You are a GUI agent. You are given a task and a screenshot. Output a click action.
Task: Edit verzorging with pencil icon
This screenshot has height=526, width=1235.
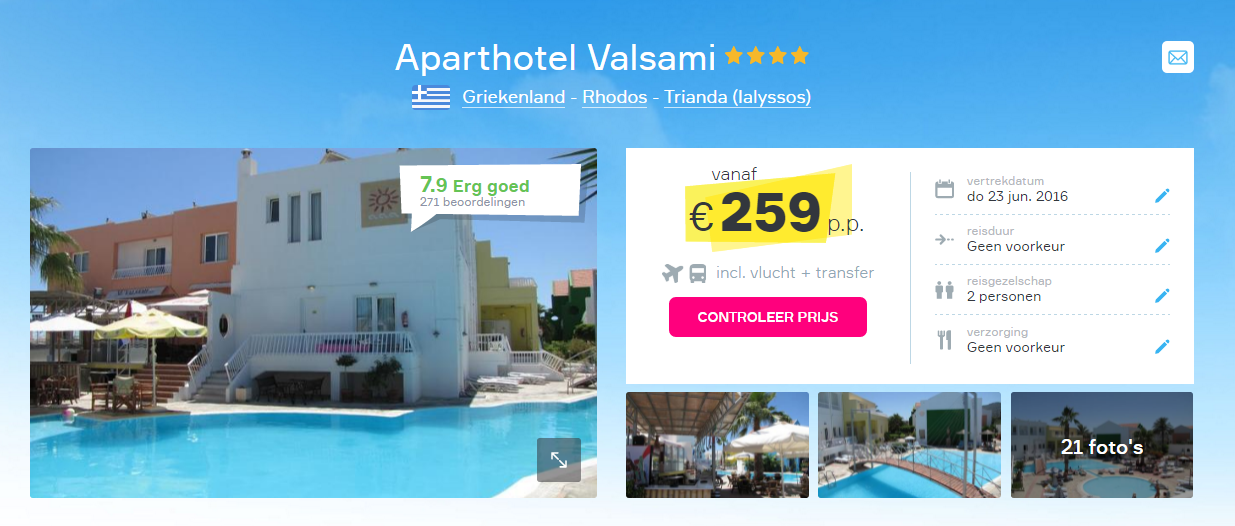1161,346
